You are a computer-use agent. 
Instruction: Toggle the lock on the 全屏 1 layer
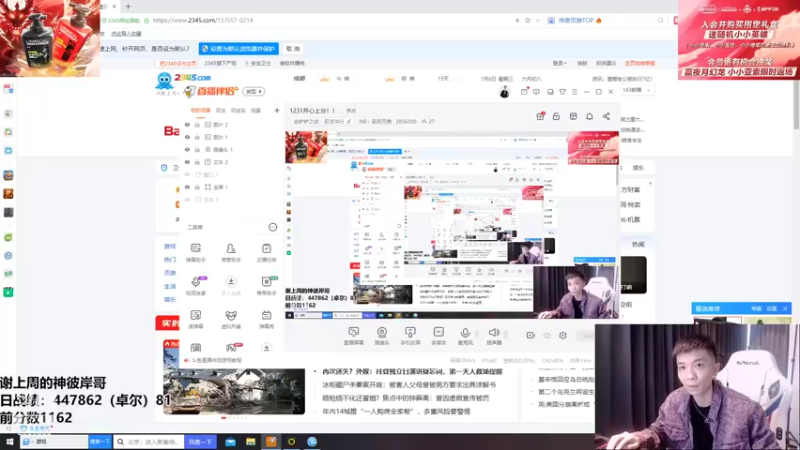click(x=197, y=187)
